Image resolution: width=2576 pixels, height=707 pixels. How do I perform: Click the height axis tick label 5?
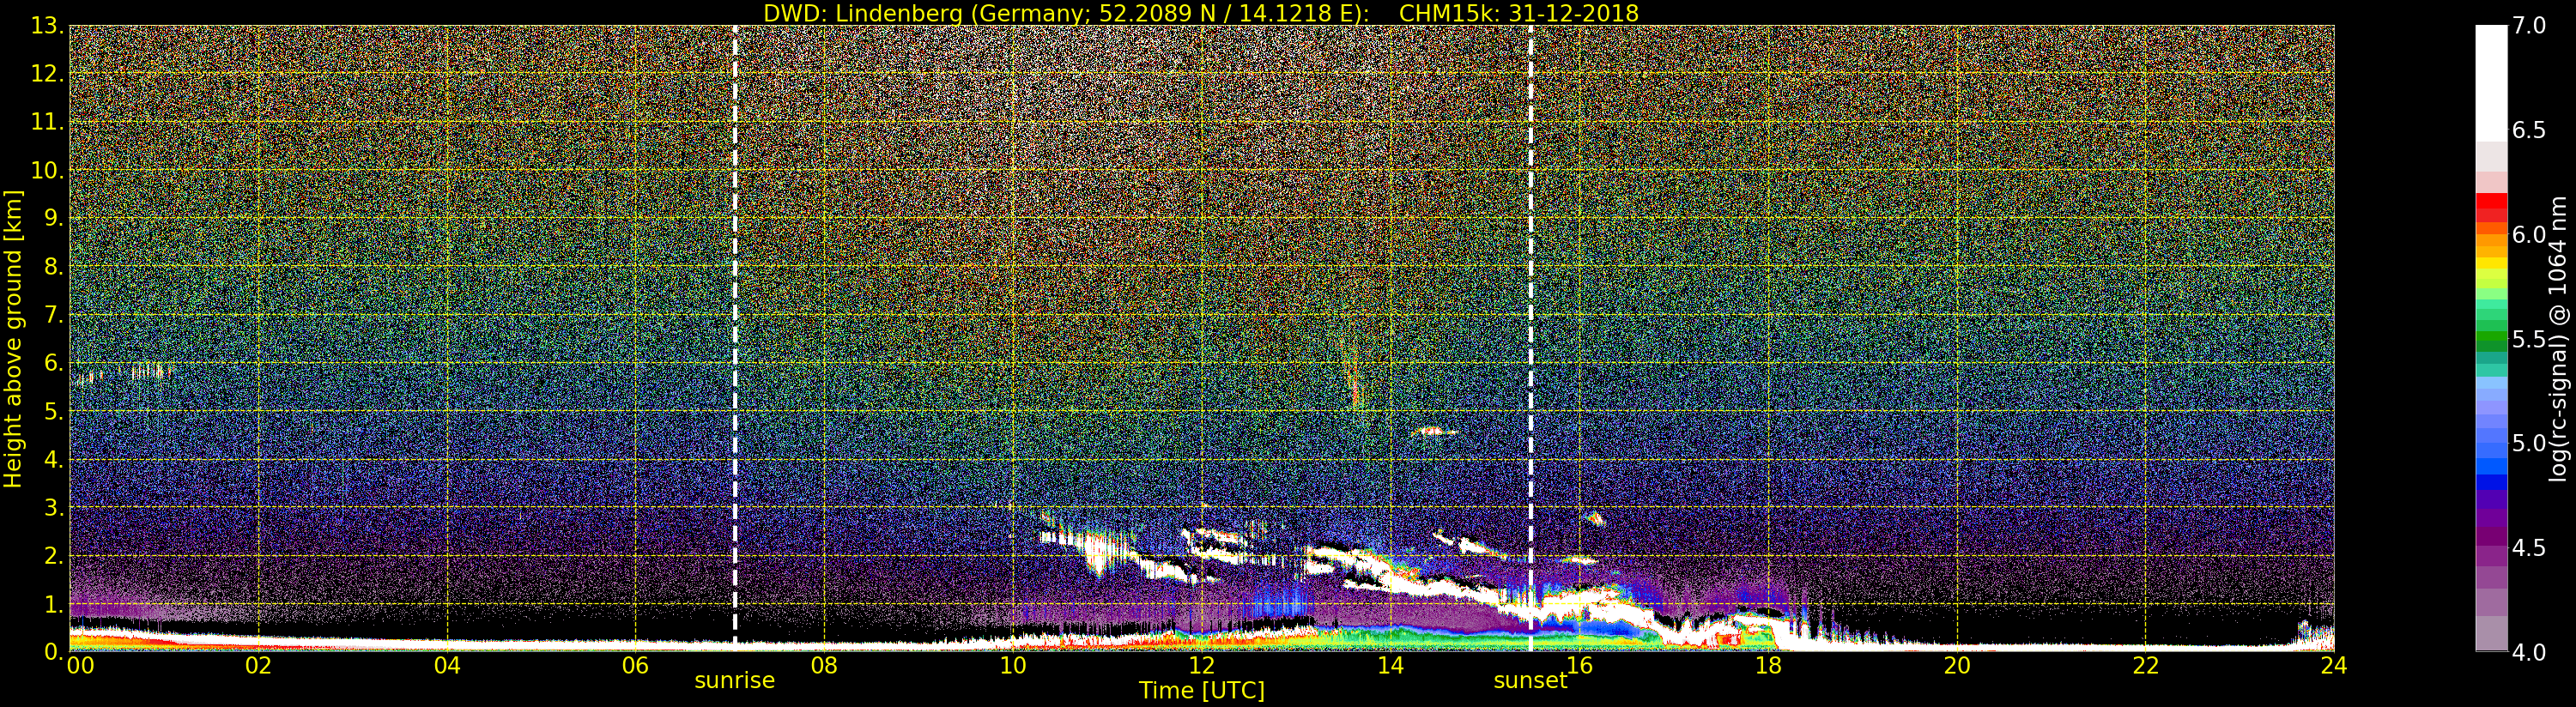tap(53, 411)
